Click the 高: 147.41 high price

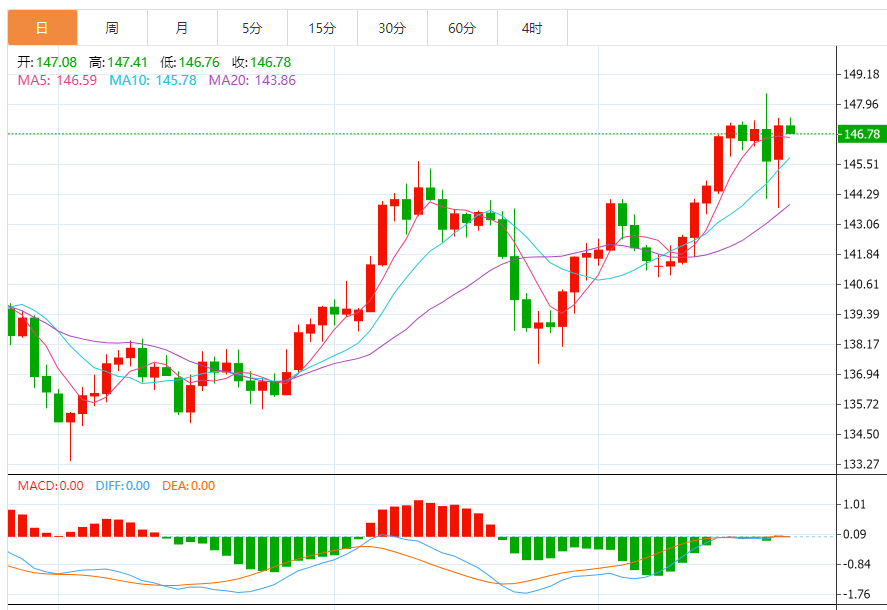point(118,62)
